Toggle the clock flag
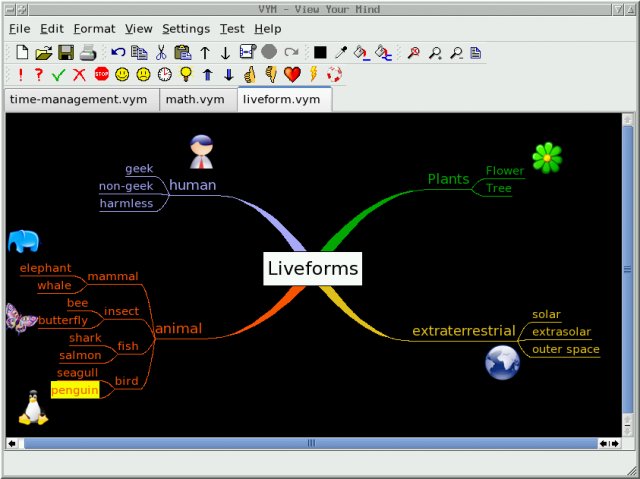The height and width of the screenshot is (479, 640). pyautogui.click(x=165, y=74)
